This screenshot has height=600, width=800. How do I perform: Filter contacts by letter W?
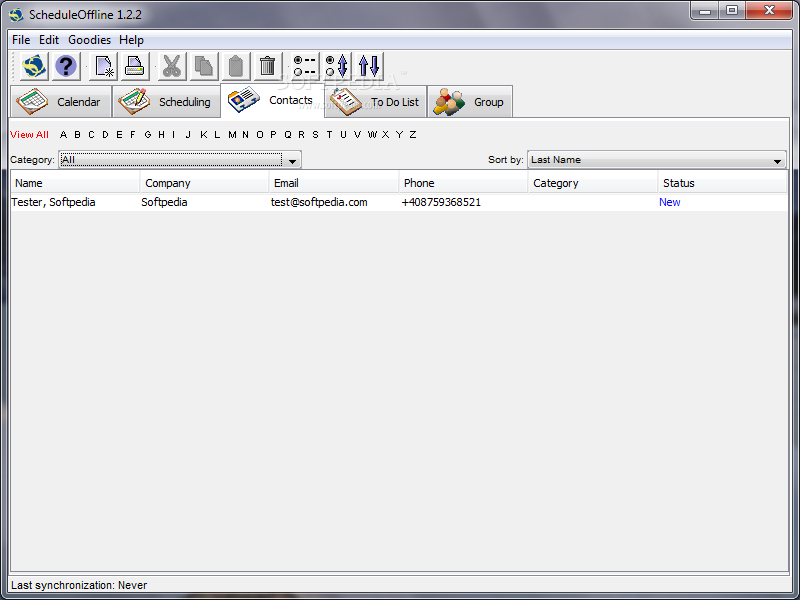coord(372,135)
